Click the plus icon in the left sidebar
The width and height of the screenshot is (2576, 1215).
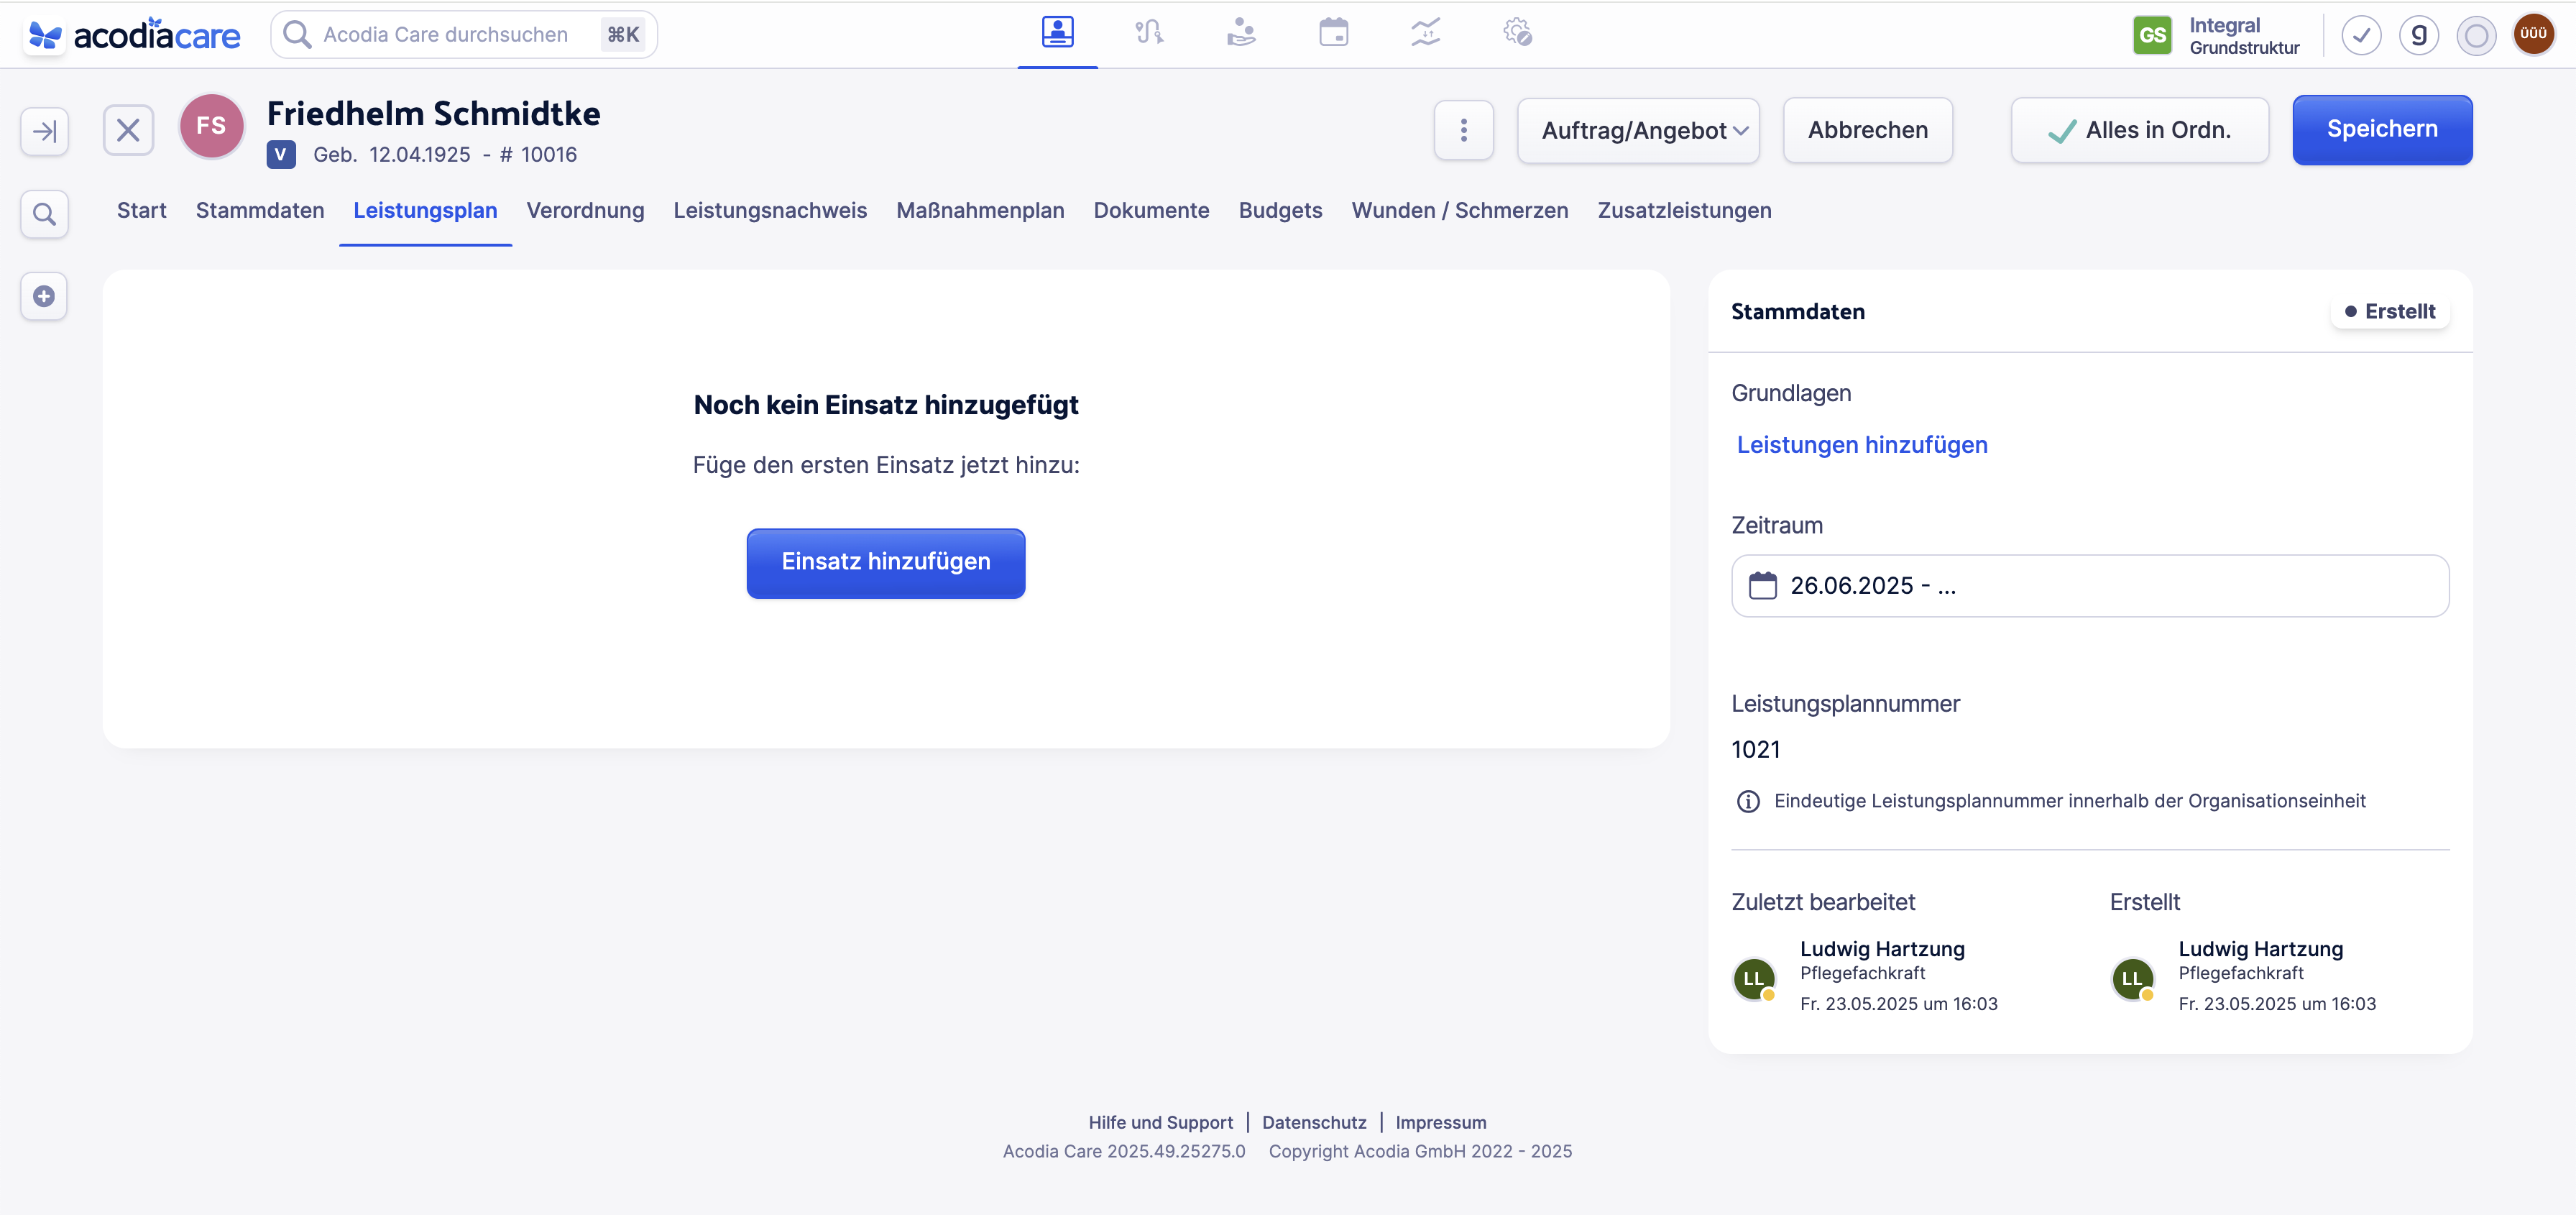click(43, 296)
